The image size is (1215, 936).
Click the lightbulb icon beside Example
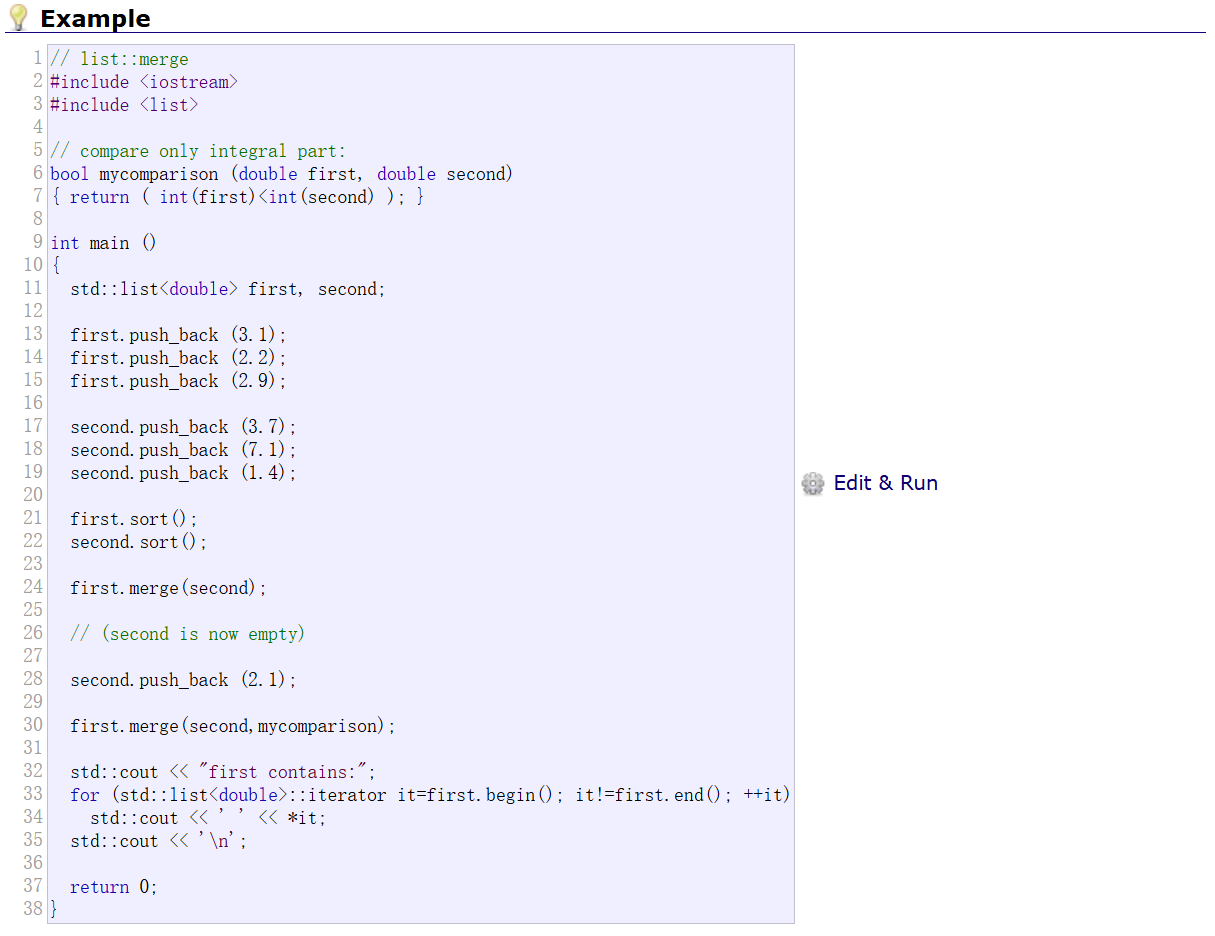click(18, 17)
